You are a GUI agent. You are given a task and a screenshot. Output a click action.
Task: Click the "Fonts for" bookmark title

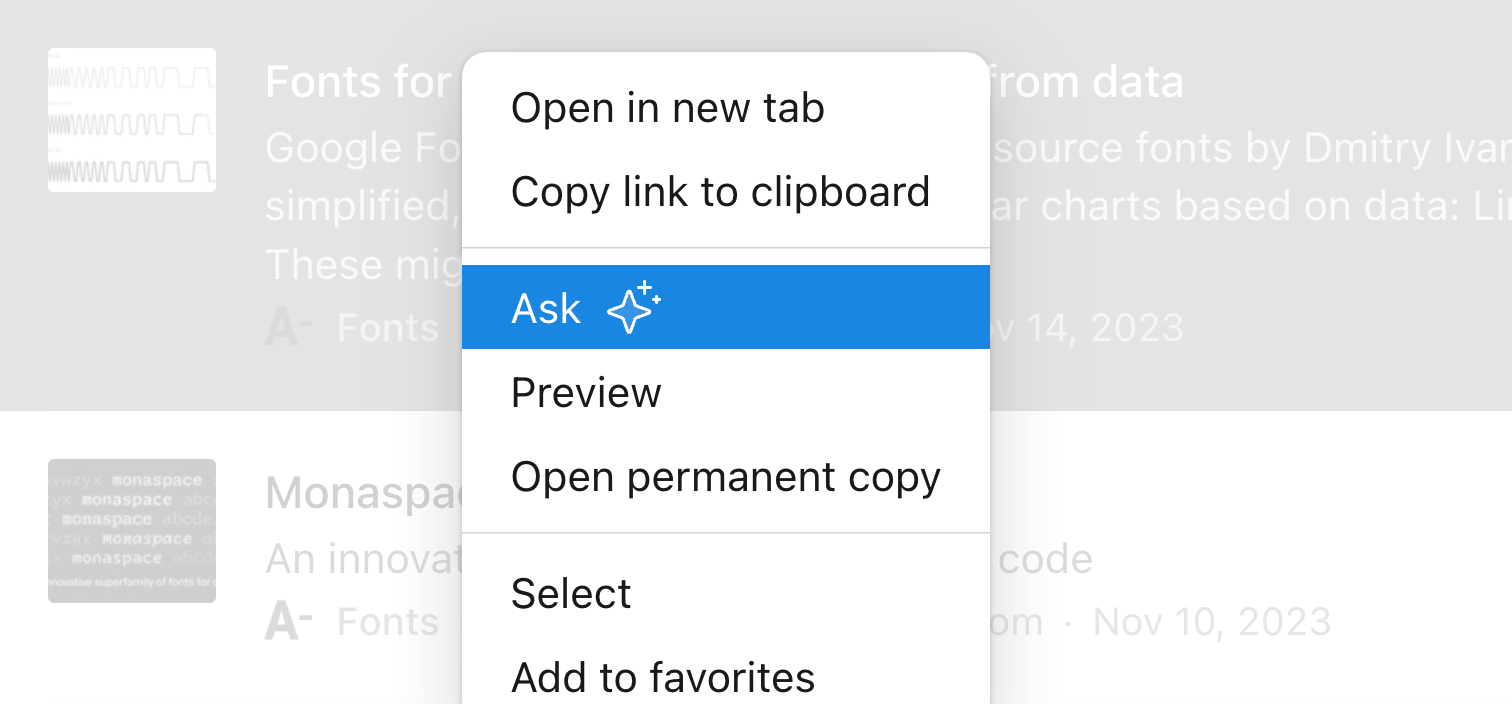tap(360, 82)
